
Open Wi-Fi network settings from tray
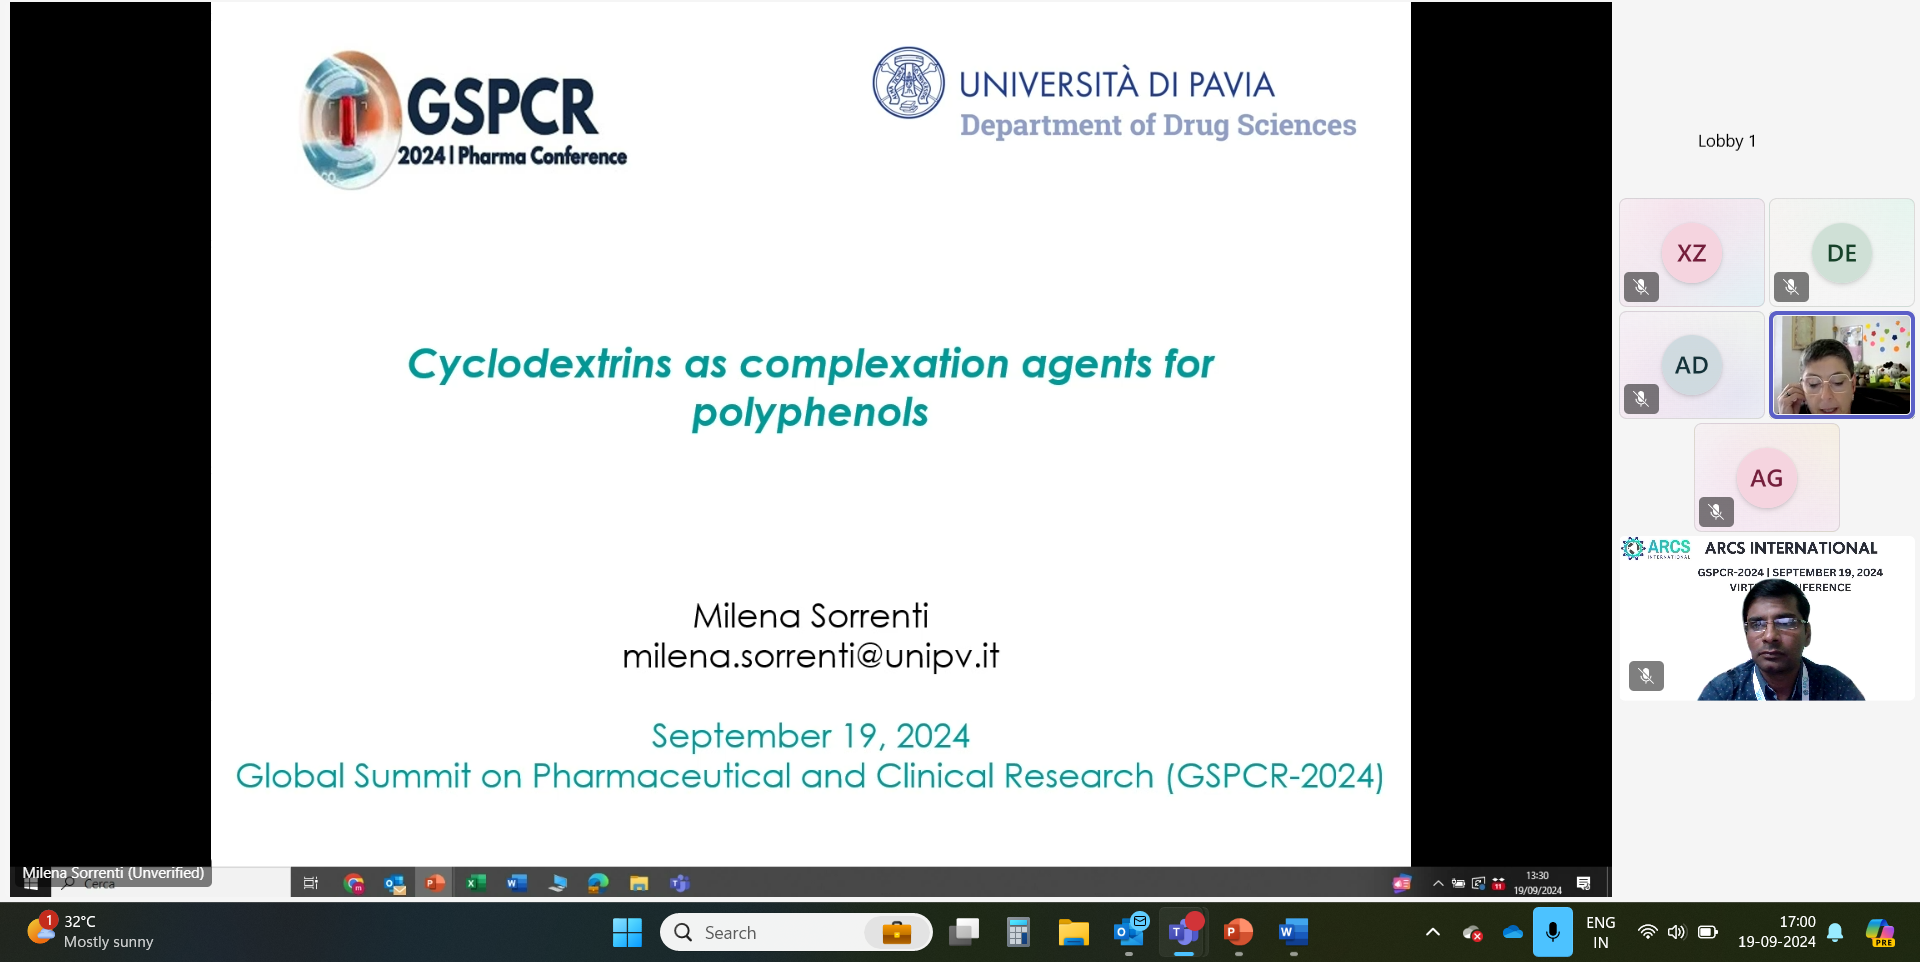tap(1647, 932)
